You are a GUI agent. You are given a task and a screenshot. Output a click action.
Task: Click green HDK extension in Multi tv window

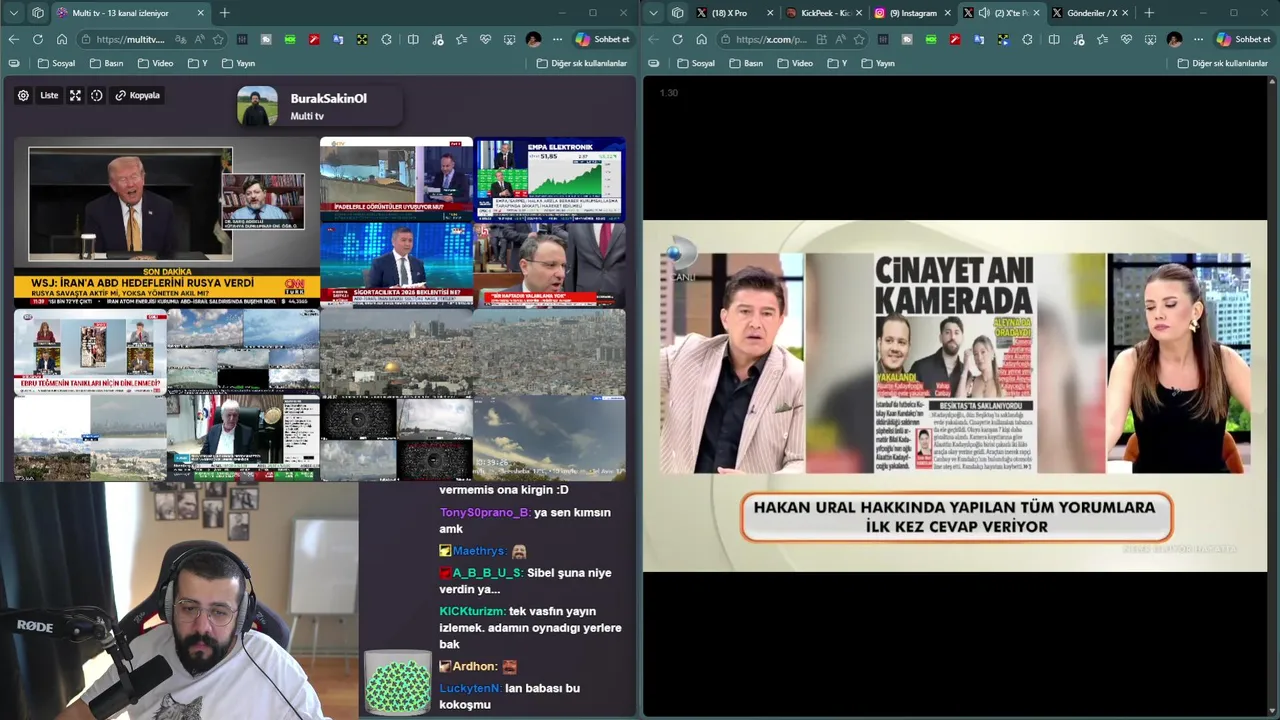(x=290, y=39)
